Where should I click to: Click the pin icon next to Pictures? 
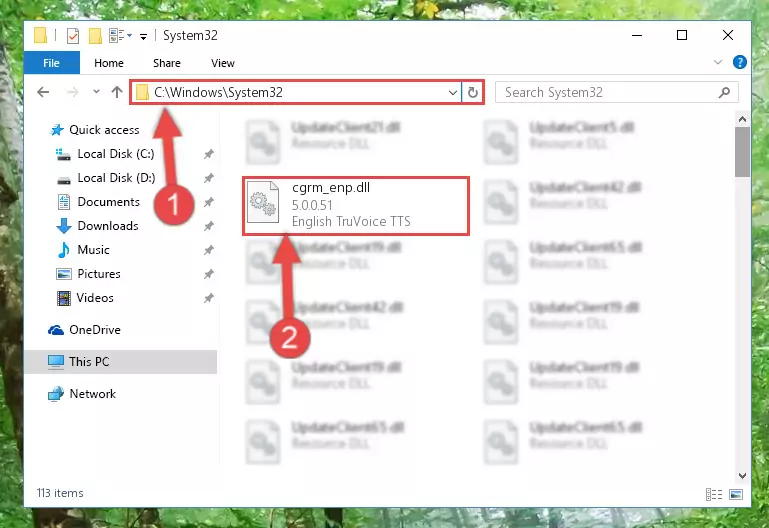[x=209, y=274]
